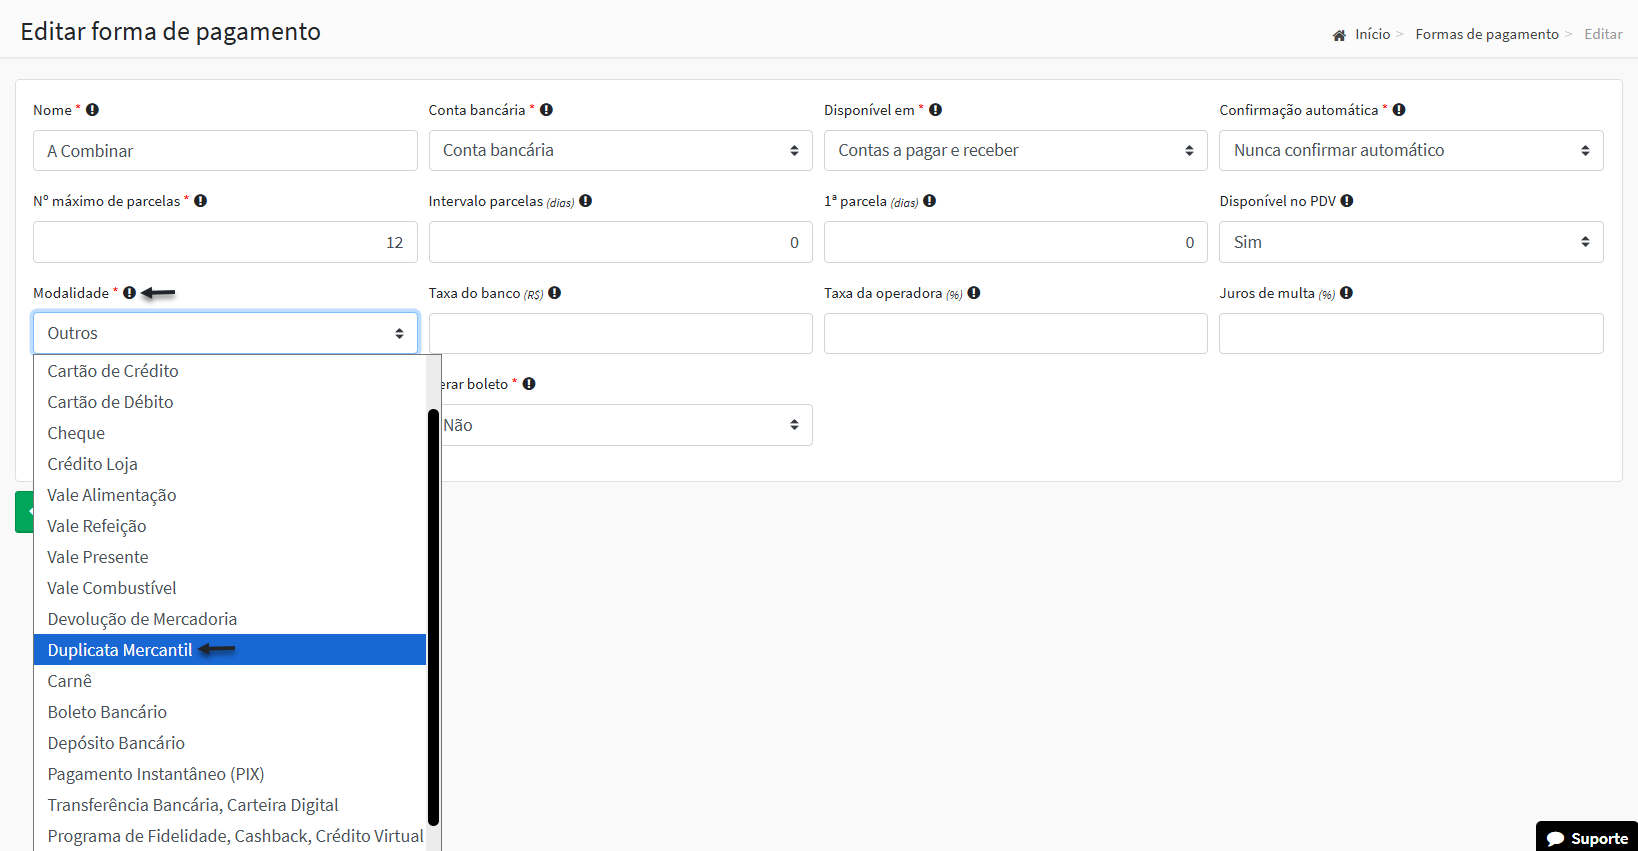Screen dimensions: 1638x851
Task: Go to Início breadcrumb link
Action: [x=1372, y=34]
